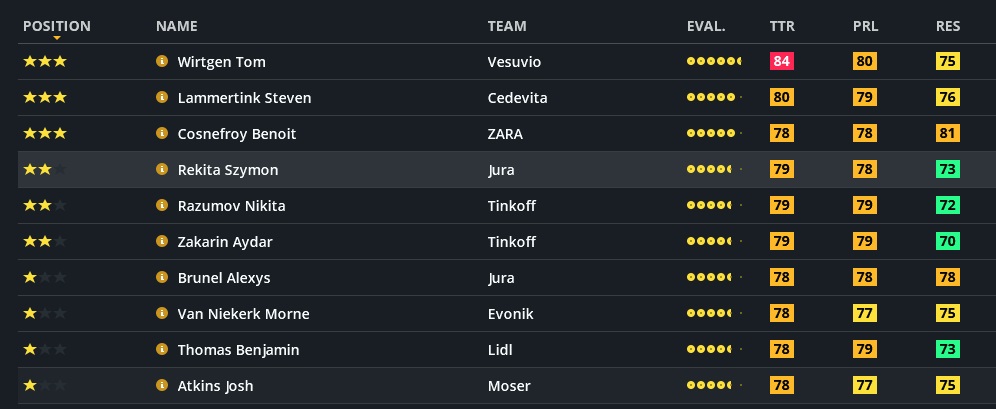
Task: Click the RES column header
Action: (948, 26)
